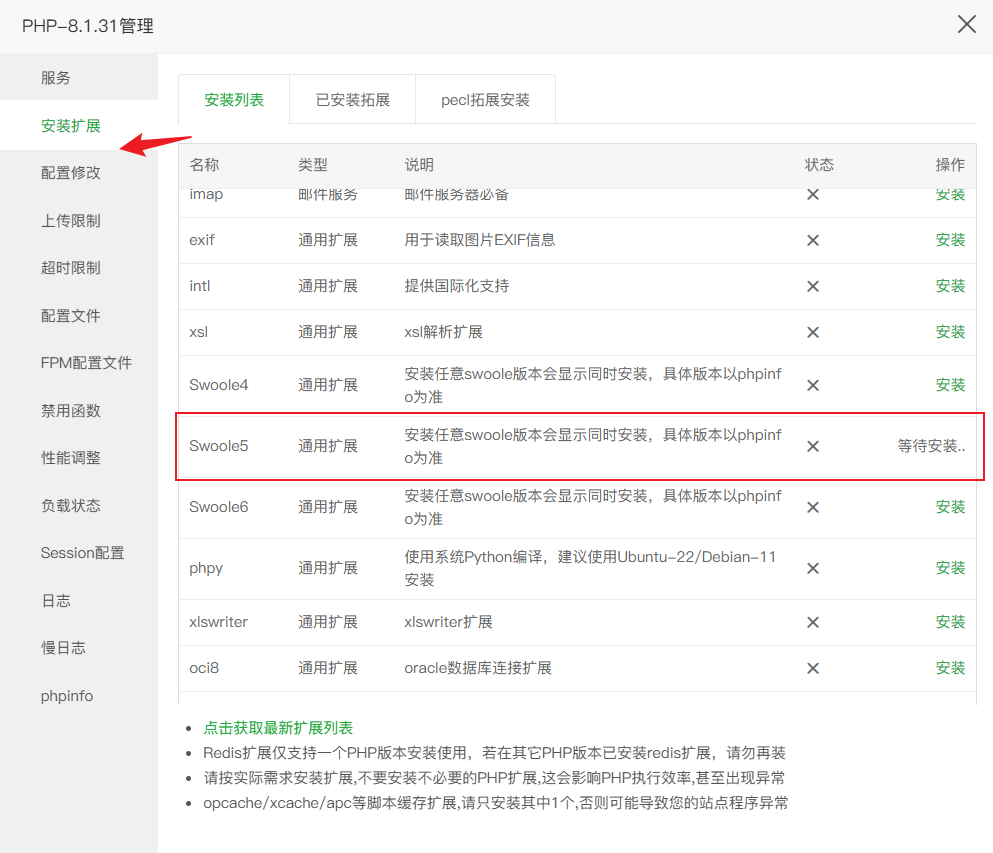Screen dimensions: 993x853
Task: Click the status cross icon beside exif
Action: (x=813, y=240)
